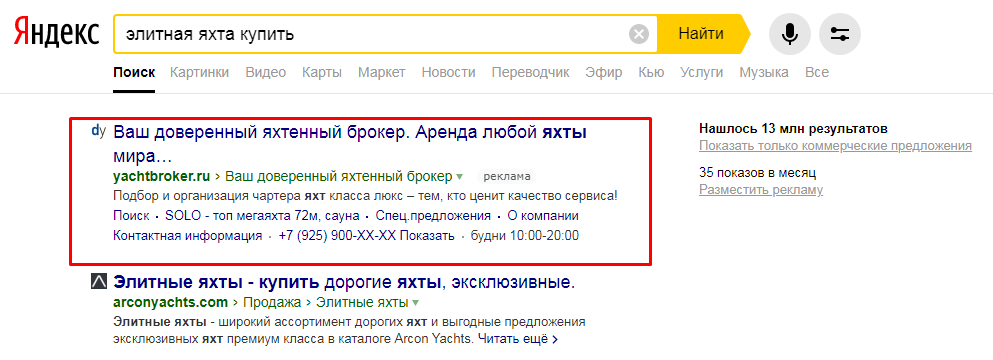
Task: Open Элитные яхты - купить result title
Action: (x=344, y=281)
